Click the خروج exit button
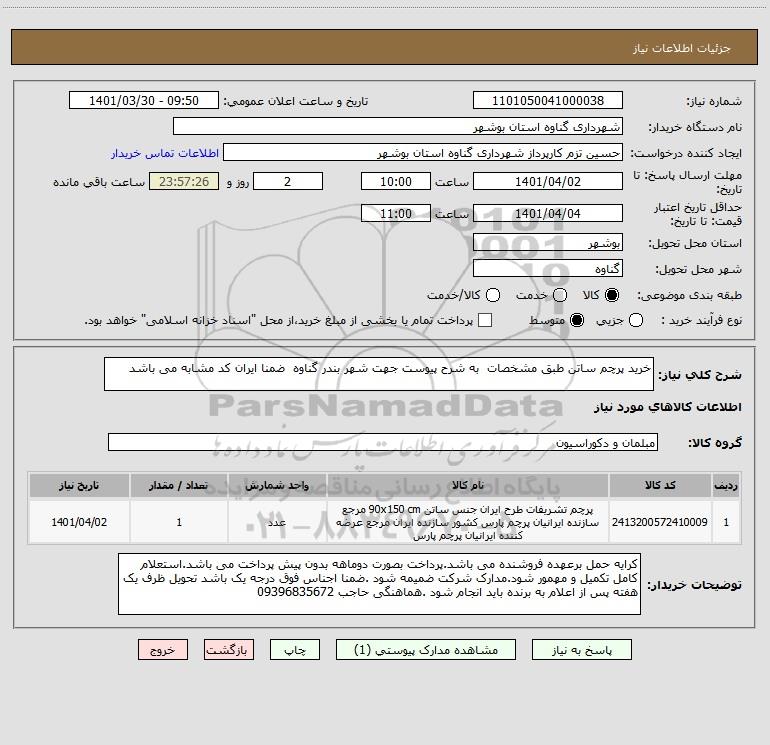Viewport: 770px width, 745px height. click(x=163, y=650)
